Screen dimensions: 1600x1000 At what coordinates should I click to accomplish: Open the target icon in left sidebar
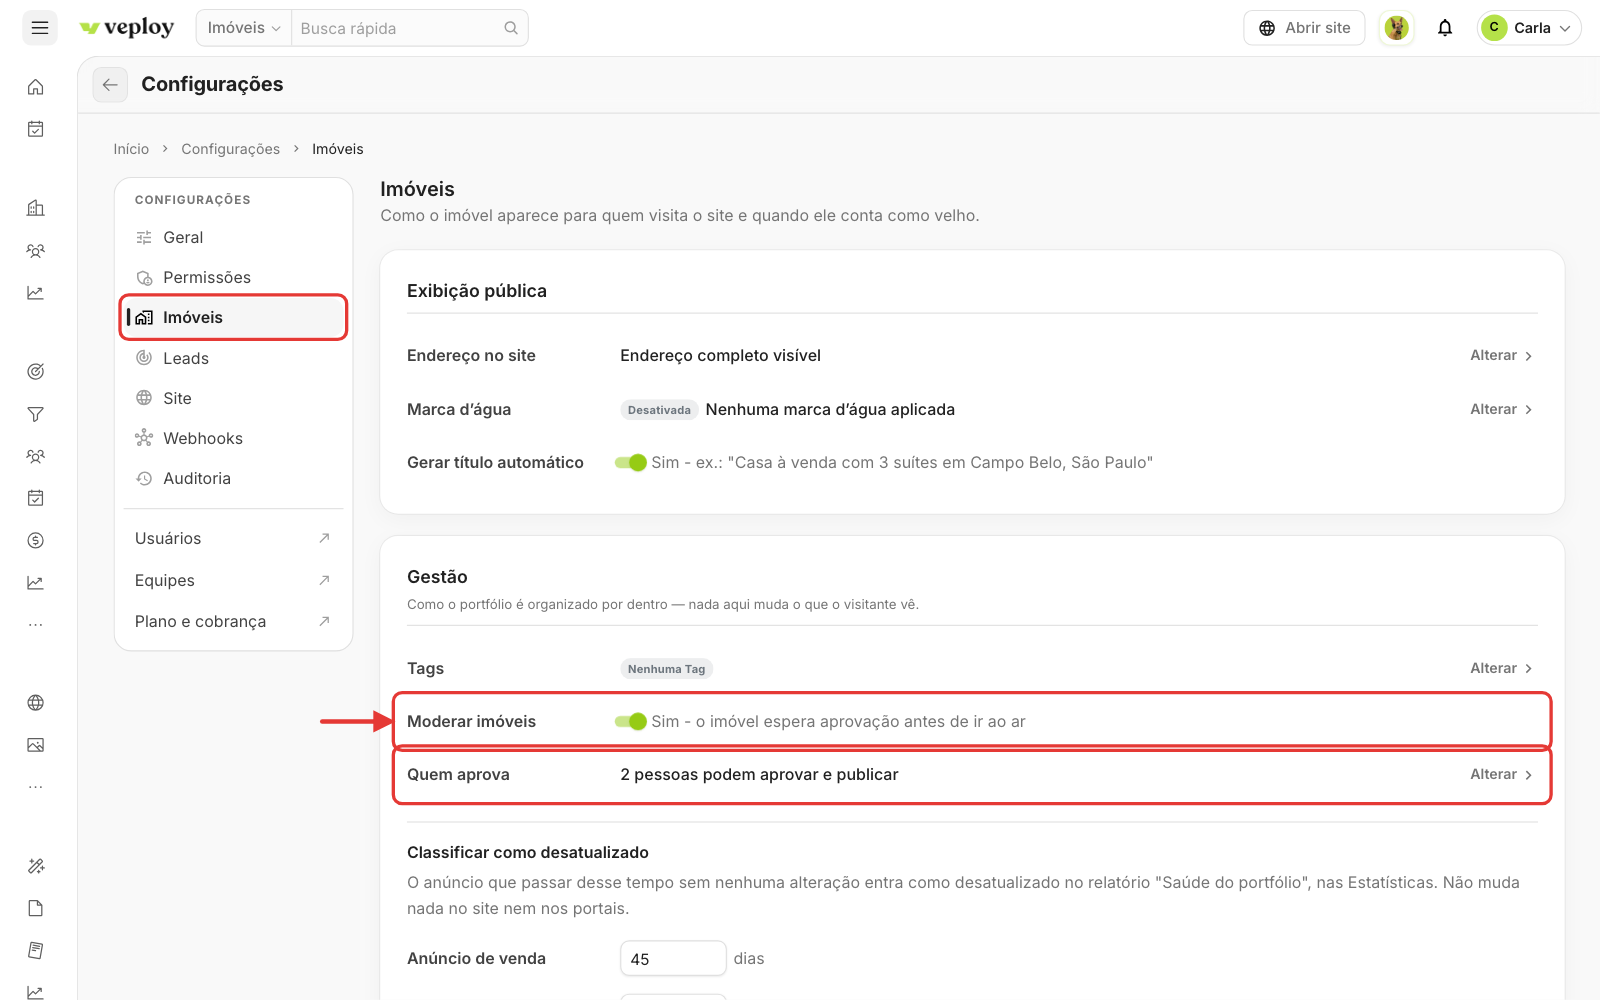pyautogui.click(x=36, y=372)
